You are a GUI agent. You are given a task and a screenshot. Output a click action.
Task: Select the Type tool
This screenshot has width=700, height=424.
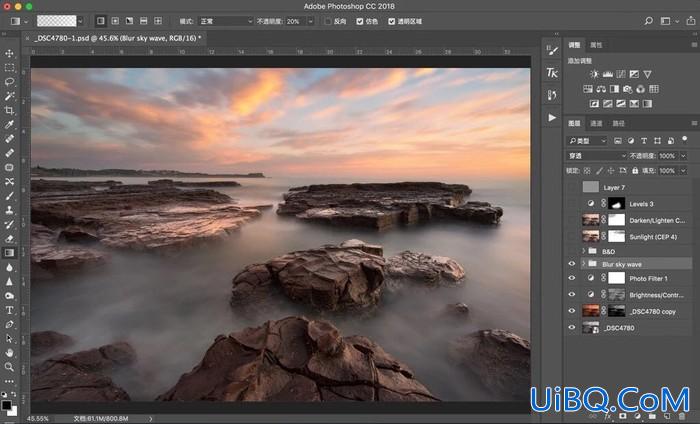click(x=9, y=310)
